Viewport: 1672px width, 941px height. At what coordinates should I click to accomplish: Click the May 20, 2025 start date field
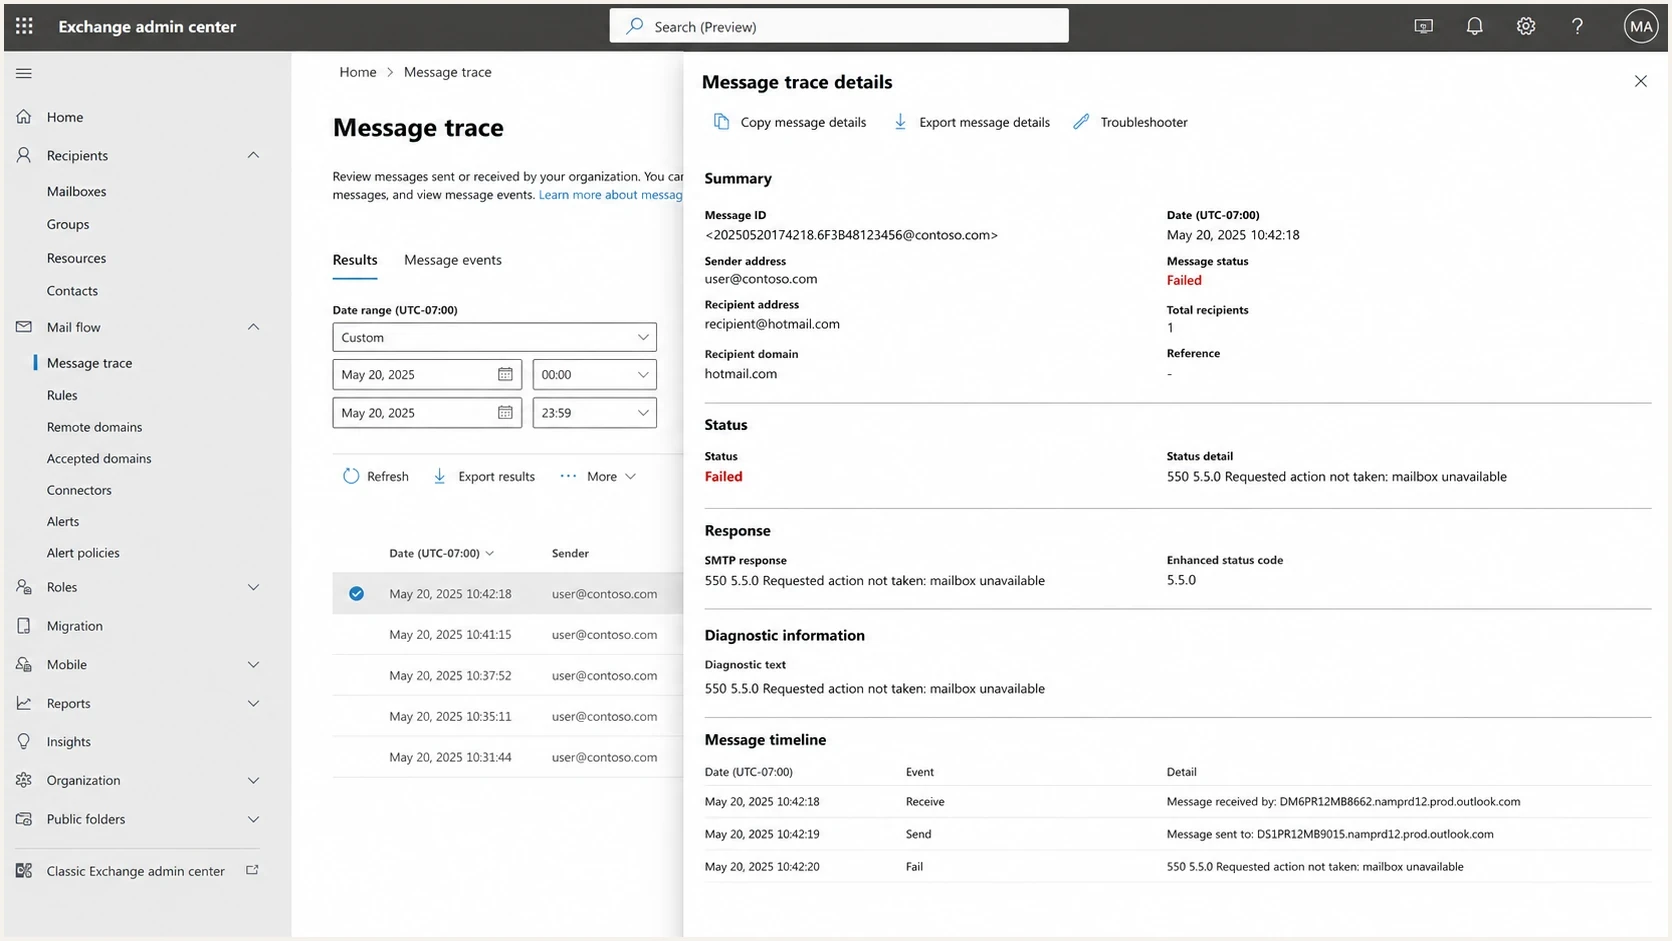(x=427, y=374)
